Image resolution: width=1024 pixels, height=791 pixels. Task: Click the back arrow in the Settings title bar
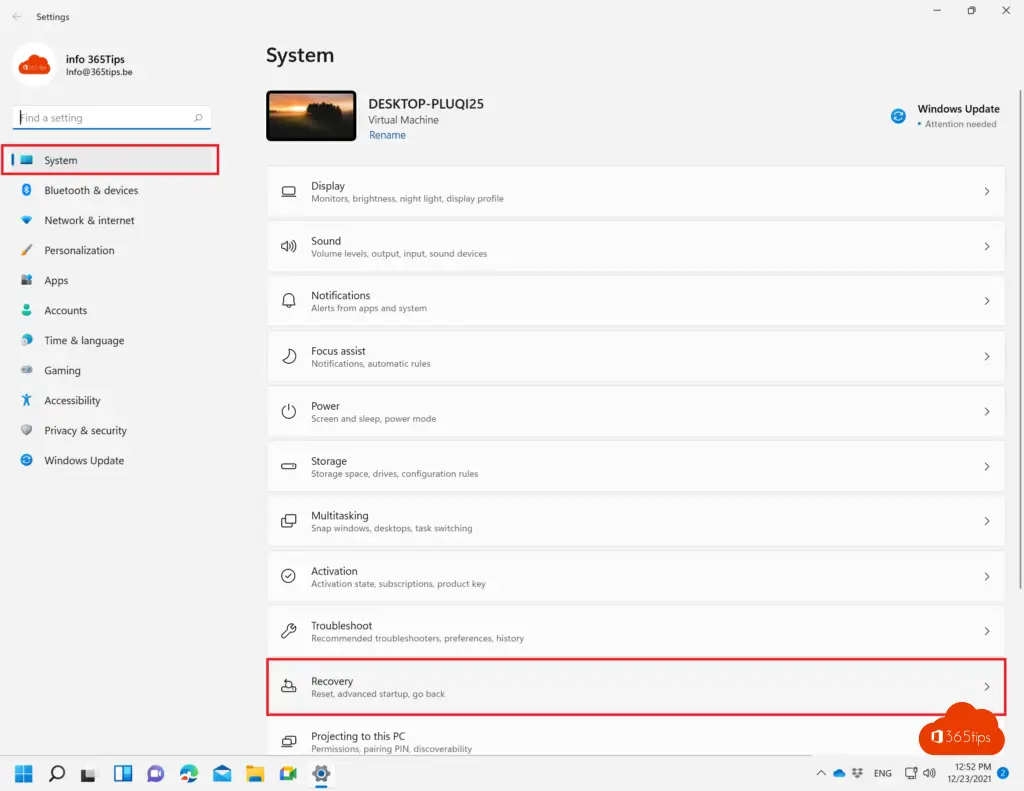tap(16, 17)
